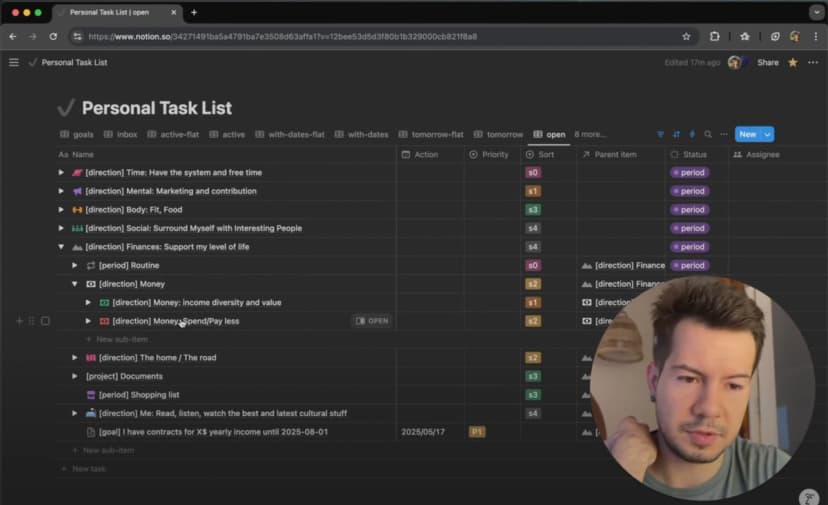Click the sort arrows icon in the toolbar
The height and width of the screenshot is (505, 828).
pos(676,134)
